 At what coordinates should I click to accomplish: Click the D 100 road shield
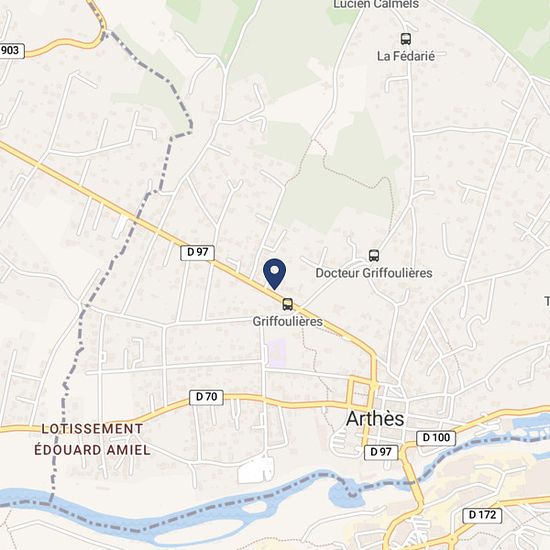(x=436, y=438)
